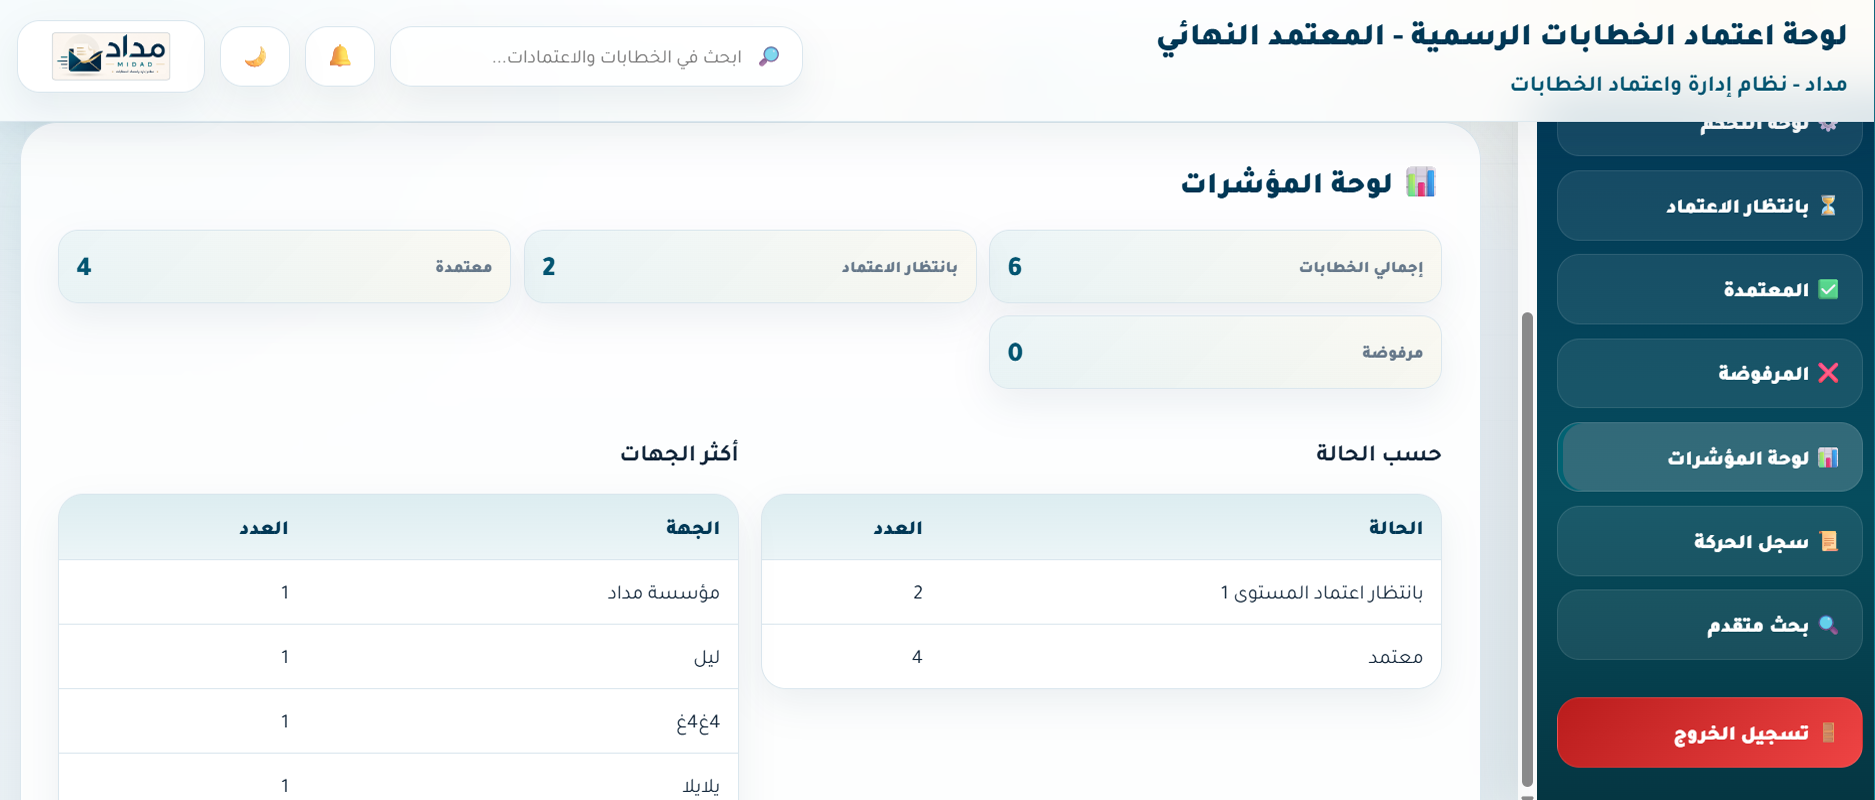The image size is (1875, 800).
Task: Click the الجهة column header
Action: click(x=693, y=528)
